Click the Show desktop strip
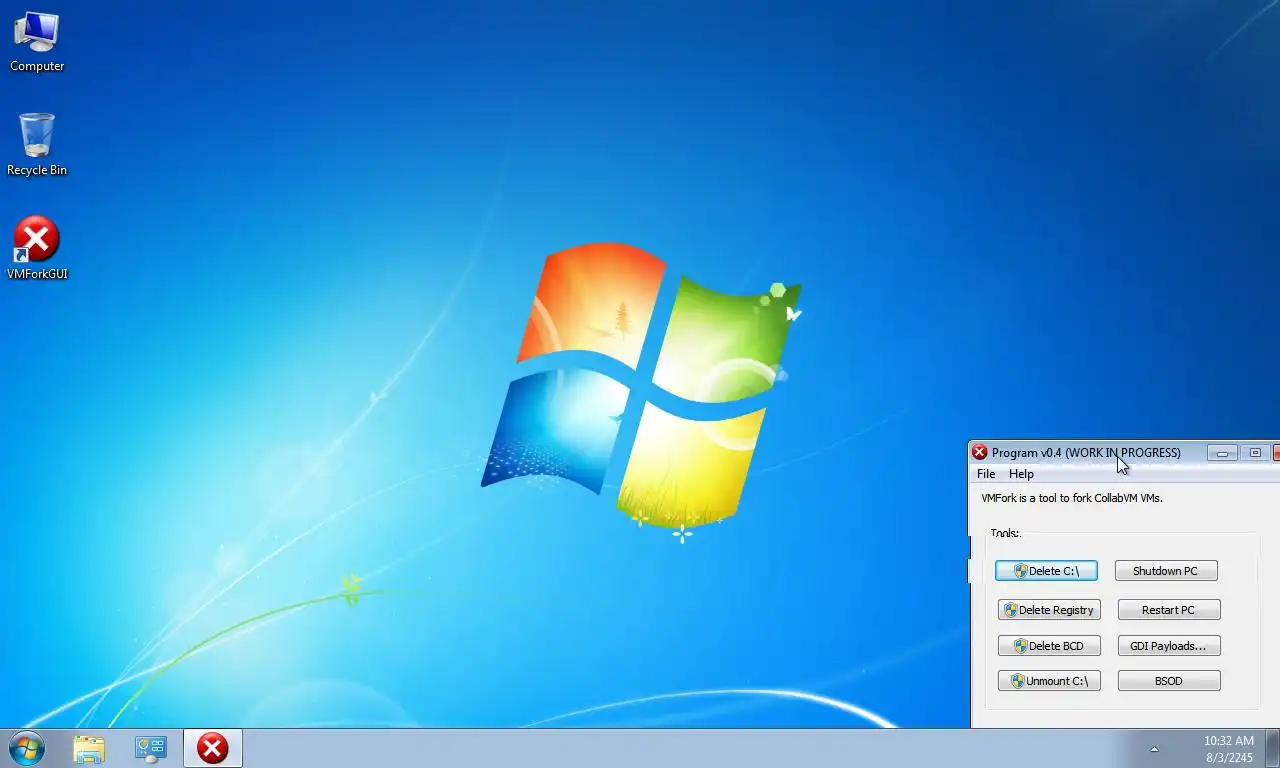1280x768 pixels. click(x=1272, y=749)
